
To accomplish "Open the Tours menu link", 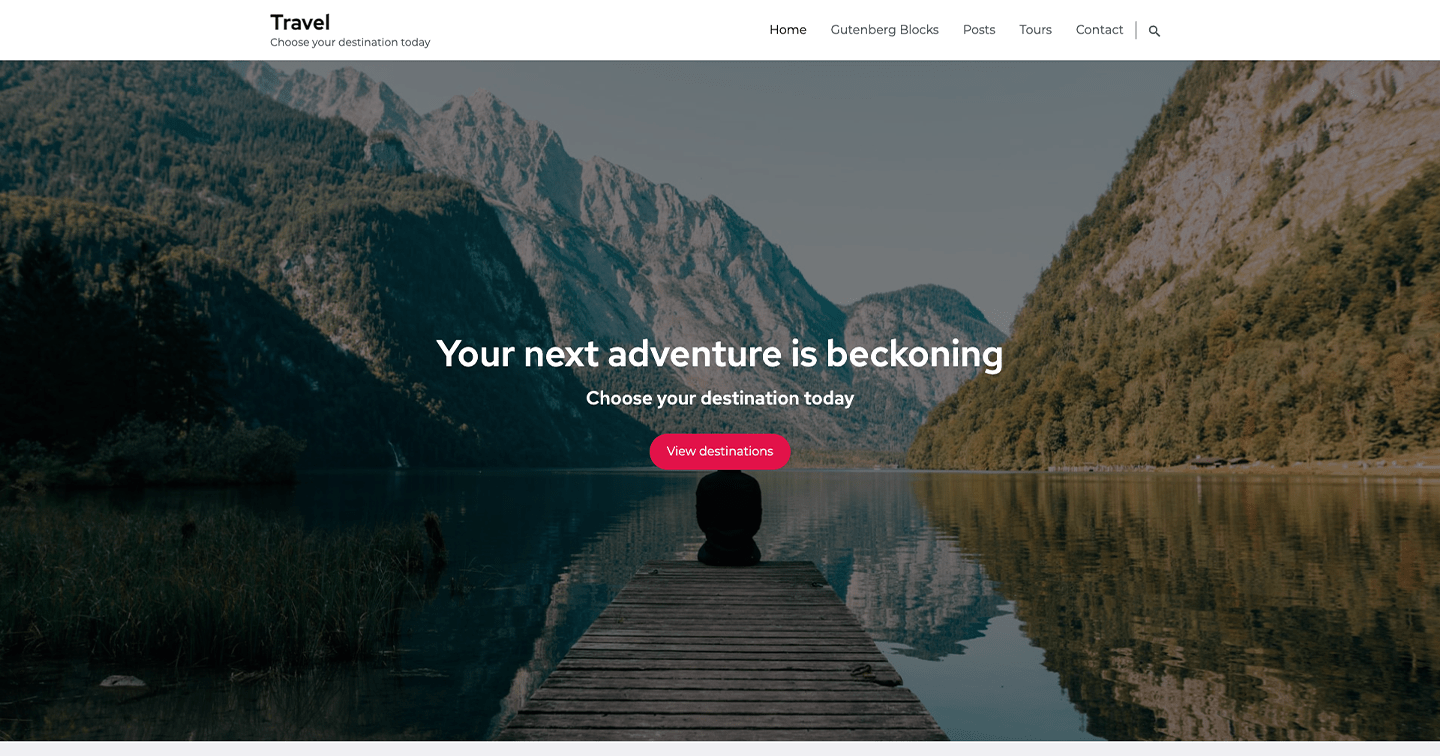I will (x=1036, y=30).
